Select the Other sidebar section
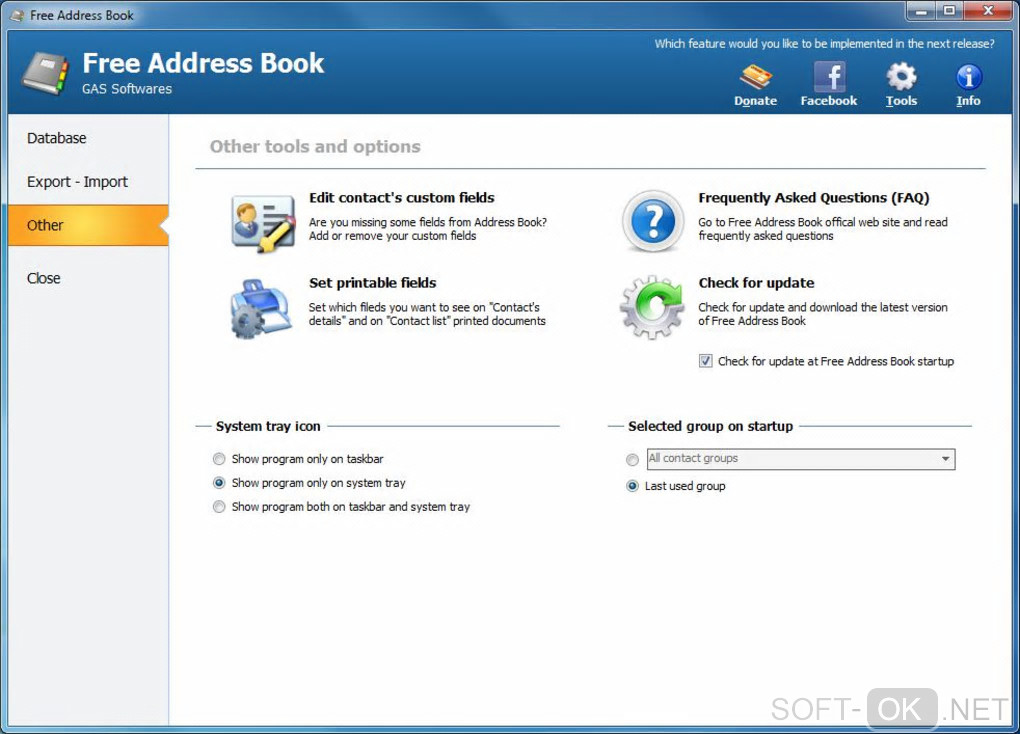 coord(88,225)
